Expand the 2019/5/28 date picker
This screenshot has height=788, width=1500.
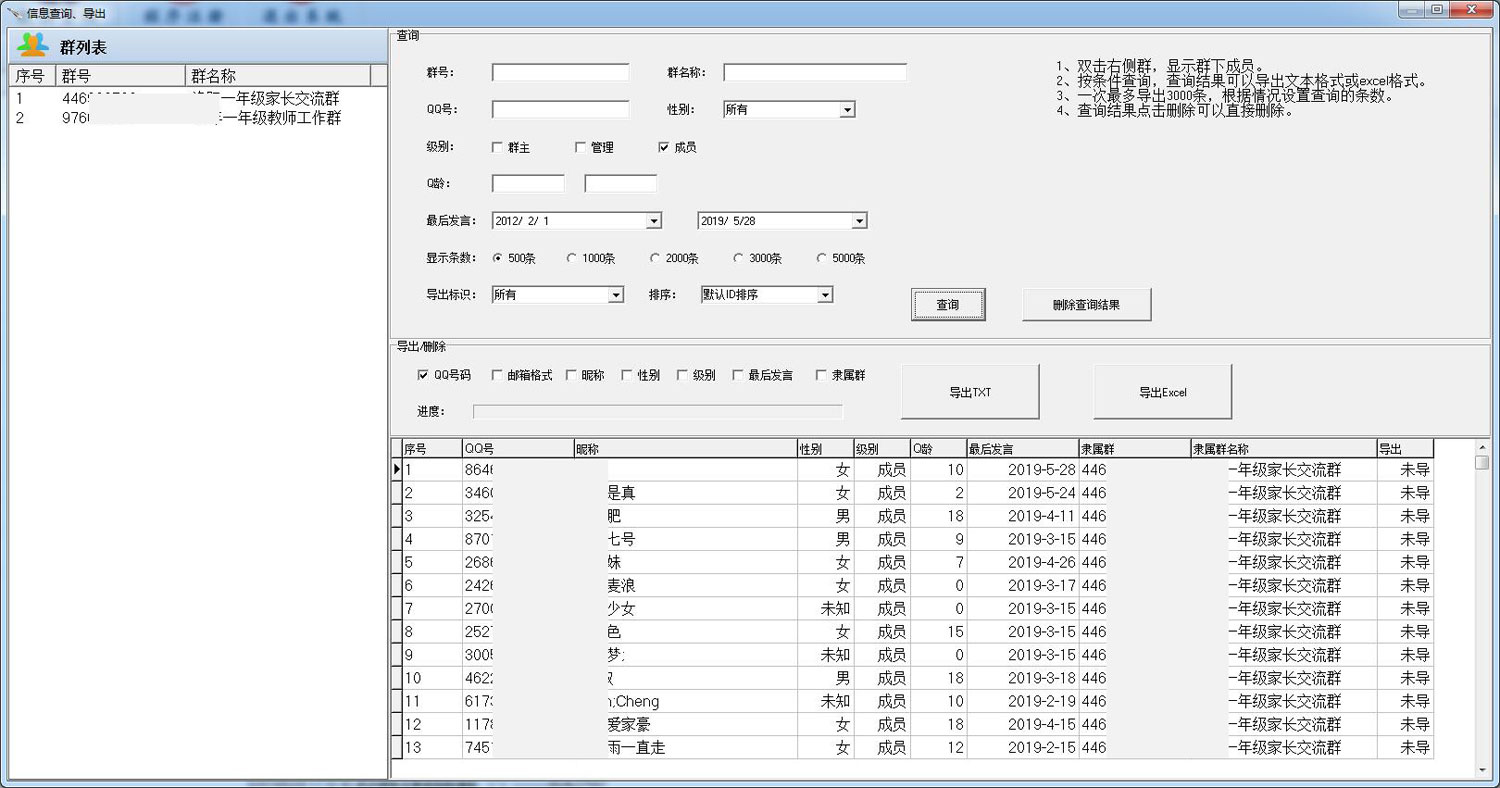(x=860, y=220)
